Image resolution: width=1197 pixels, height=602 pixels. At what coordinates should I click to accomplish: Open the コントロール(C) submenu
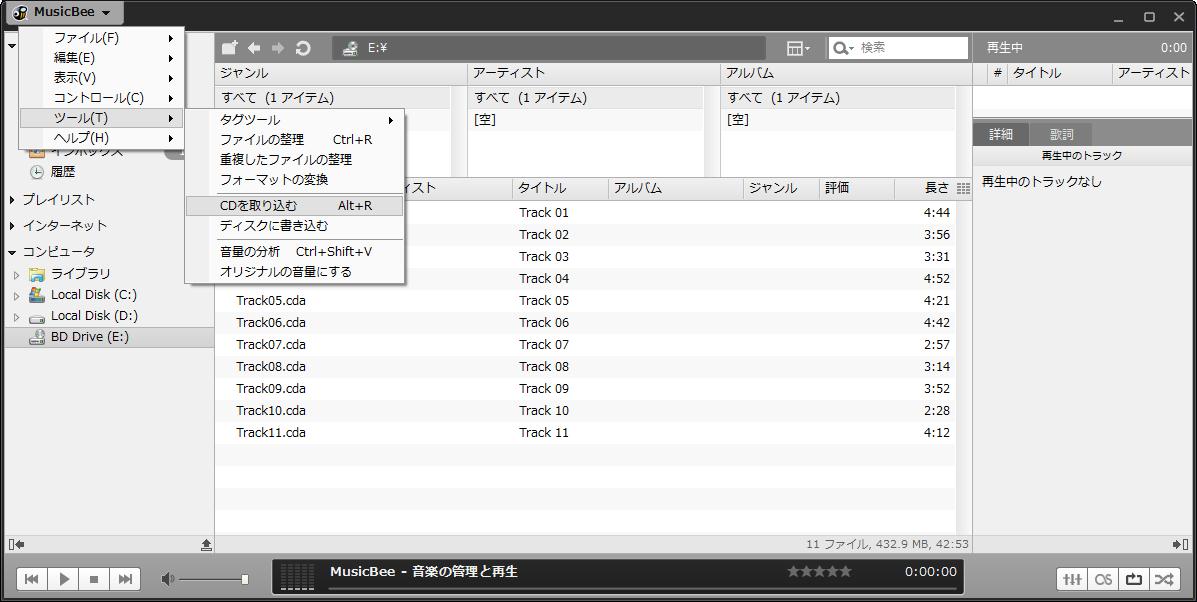pos(102,98)
